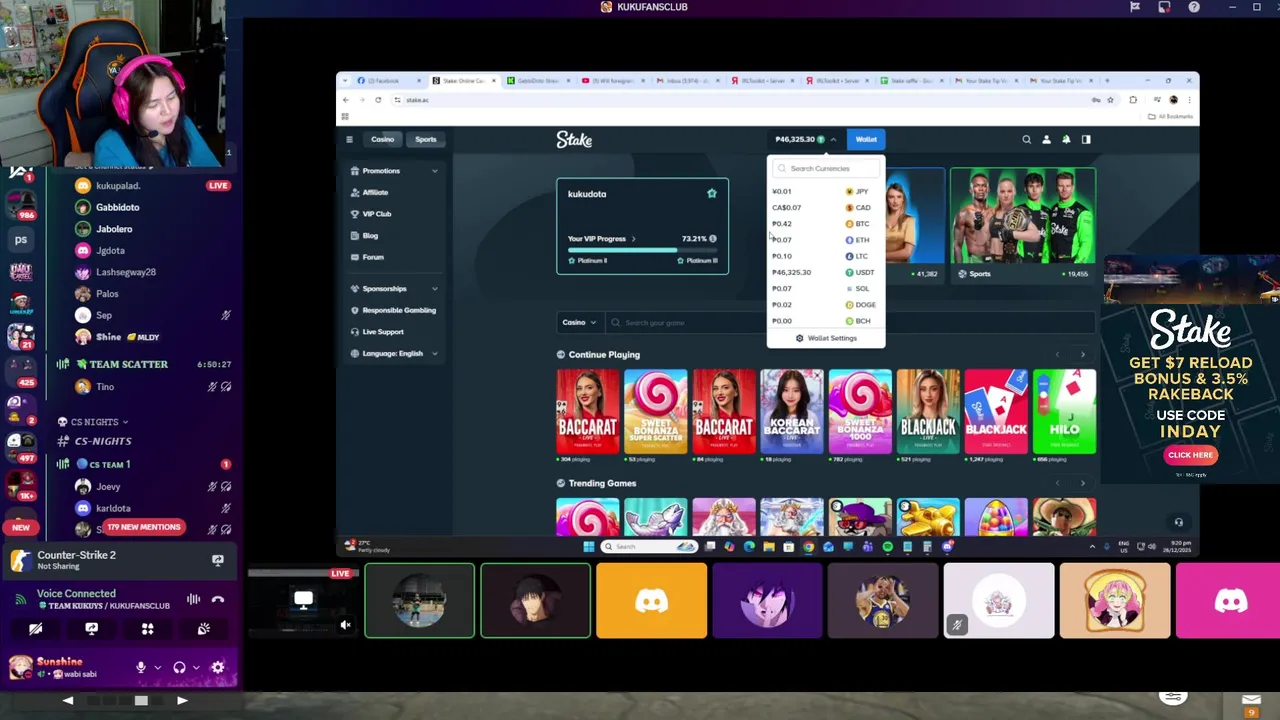
Task: Click the Discord user settings gear
Action: coord(217,667)
